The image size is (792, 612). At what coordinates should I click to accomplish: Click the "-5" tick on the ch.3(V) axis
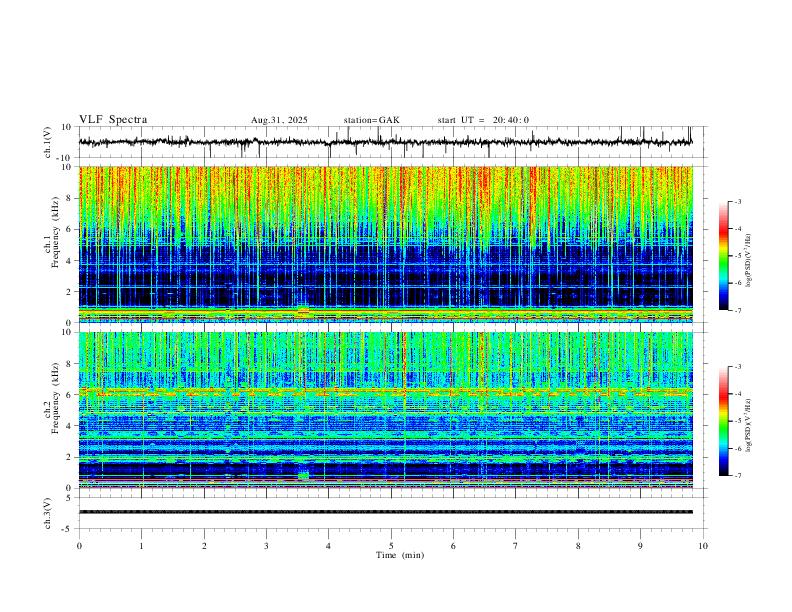click(68, 529)
